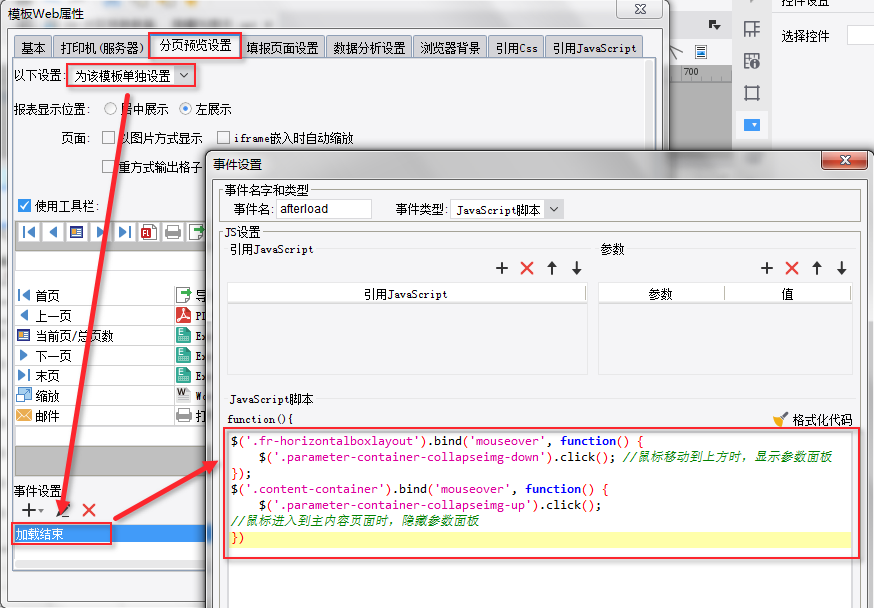Image resolution: width=874 pixels, height=608 pixels.
Task: Select 左展示 radio button
Action: pos(185,109)
